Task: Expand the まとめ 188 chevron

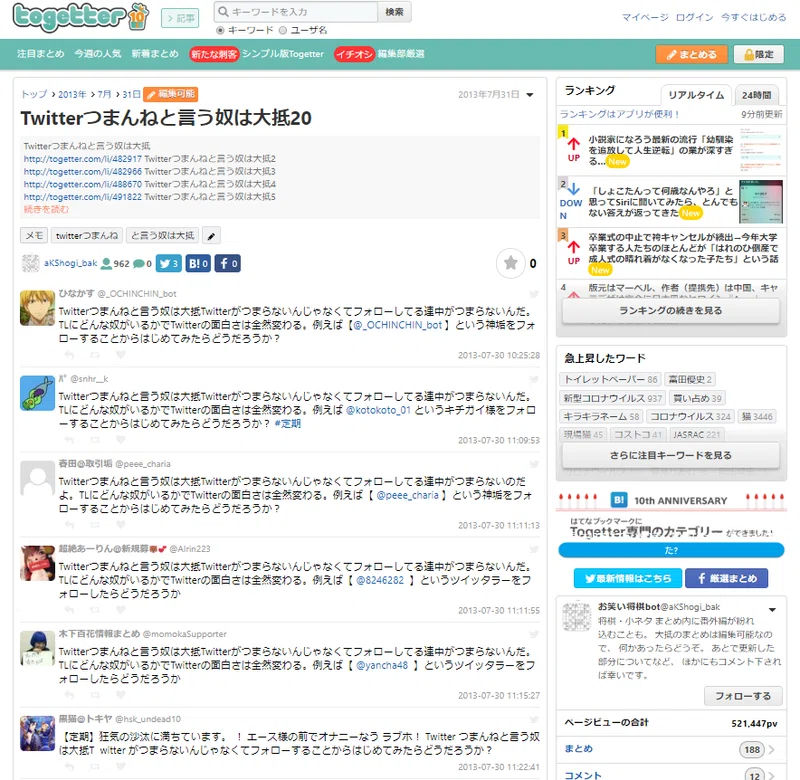Action: tap(772, 749)
